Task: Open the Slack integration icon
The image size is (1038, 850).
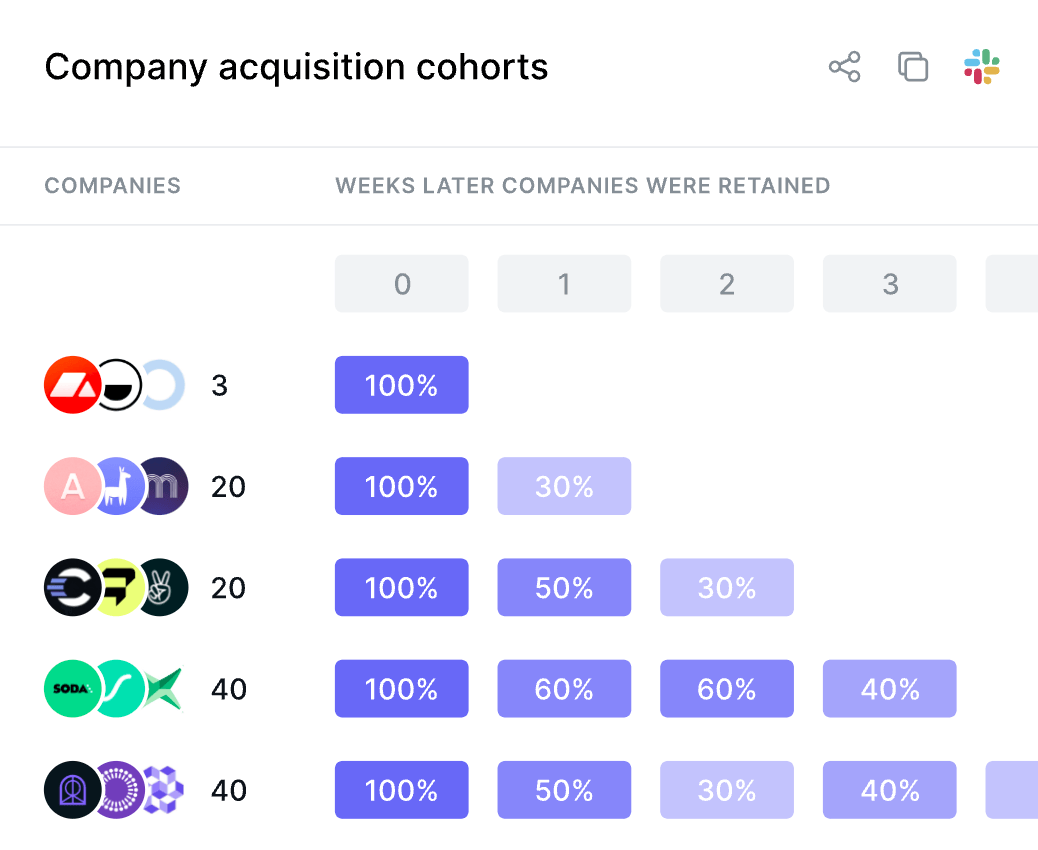Action: point(981,67)
